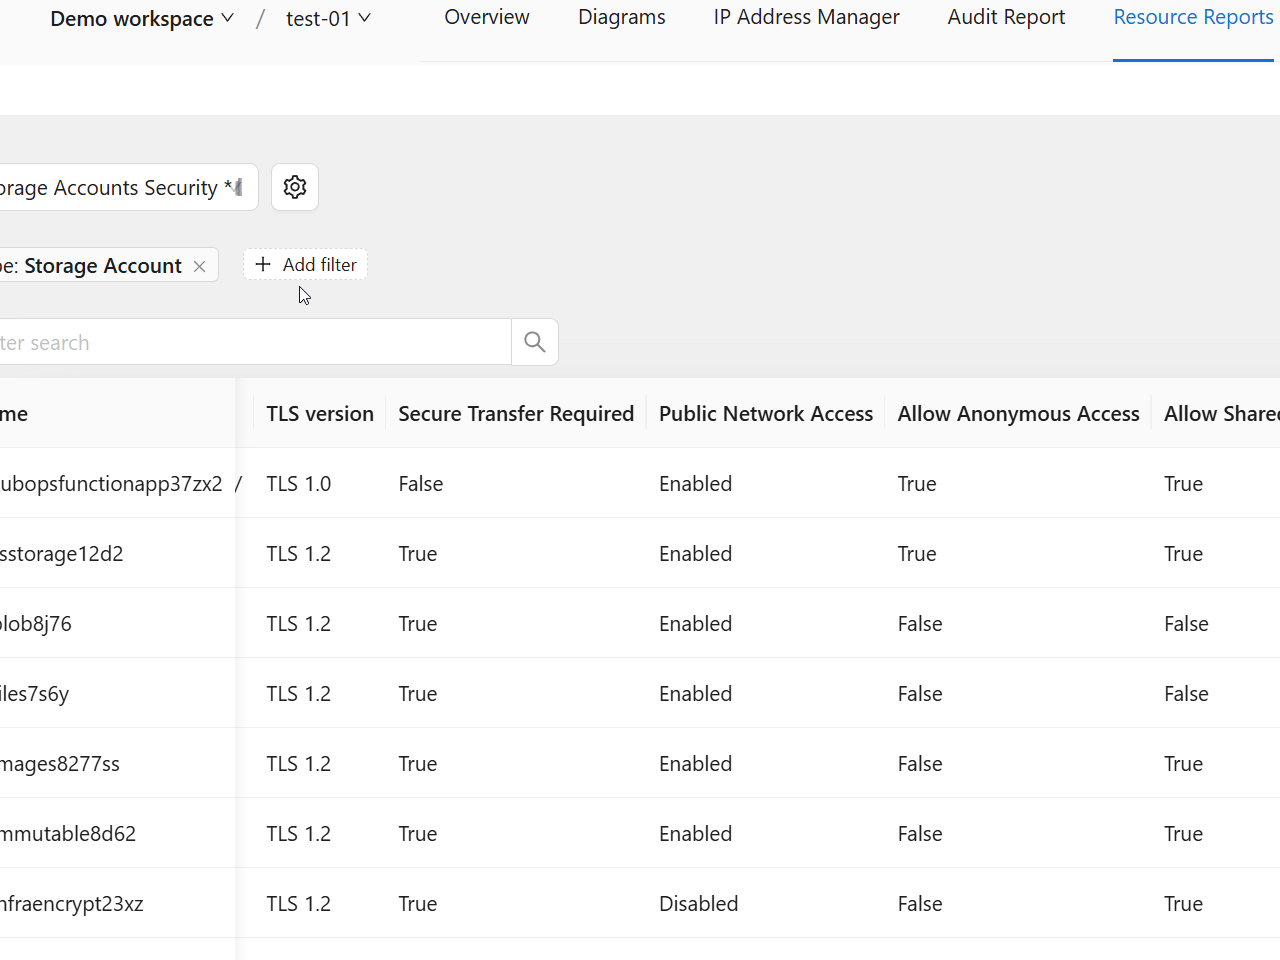The image size is (1280, 960).
Task: Click the iles7s6y resource name
Action: coord(34,693)
